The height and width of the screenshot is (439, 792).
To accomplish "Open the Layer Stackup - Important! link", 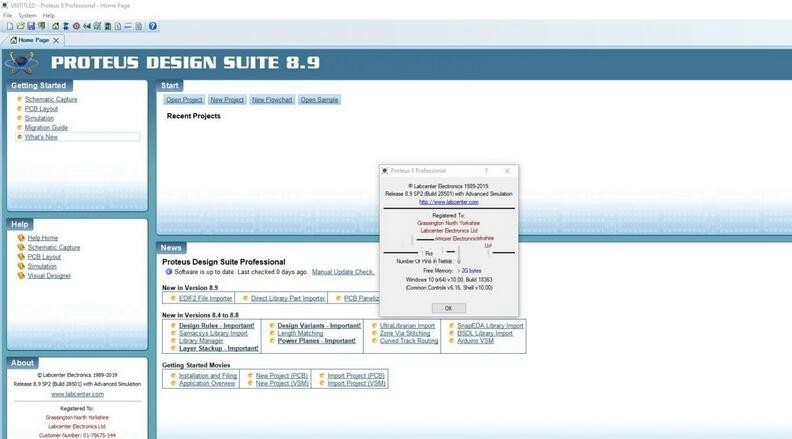I will click(218, 349).
